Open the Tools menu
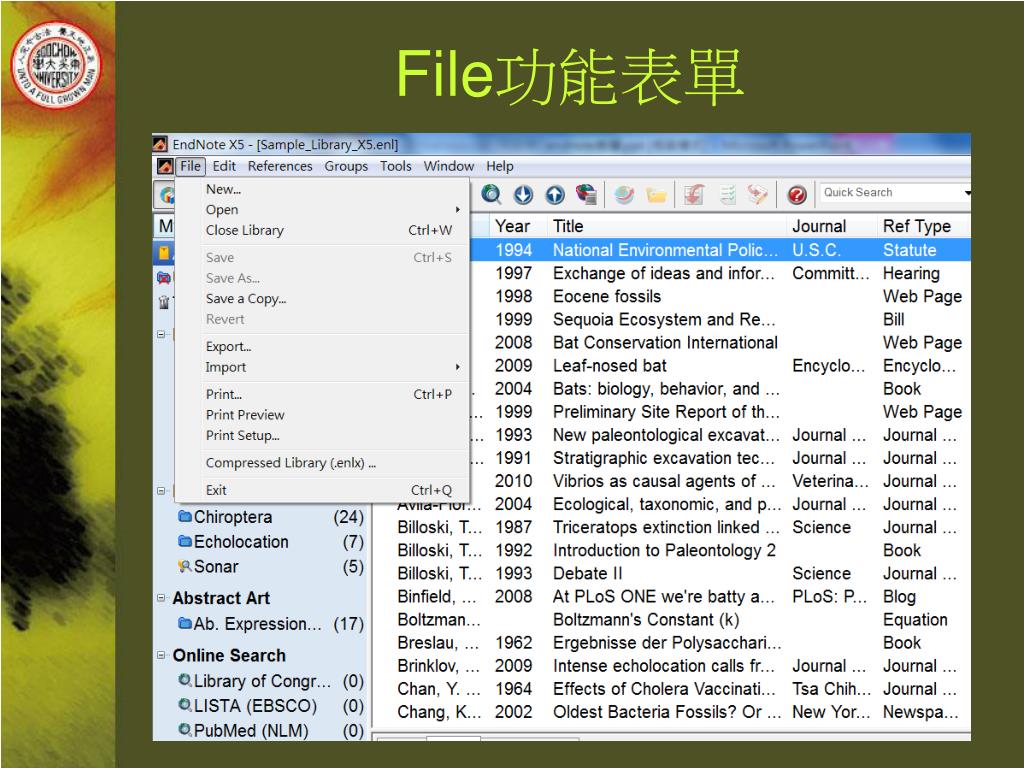Image resolution: width=1024 pixels, height=768 pixels. (396, 166)
